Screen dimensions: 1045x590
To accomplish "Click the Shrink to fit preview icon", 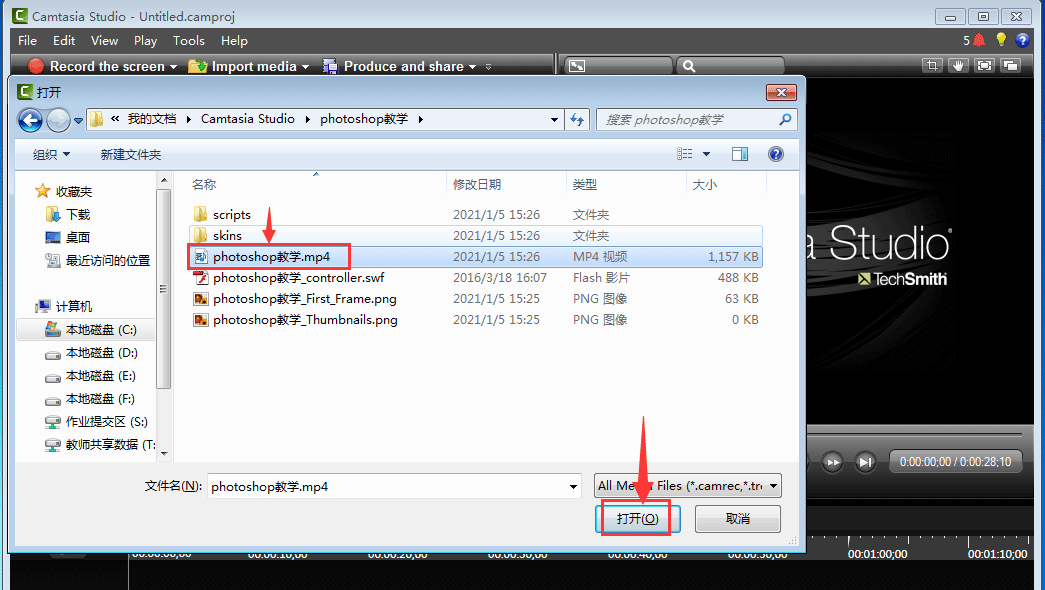I will click(x=984, y=65).
